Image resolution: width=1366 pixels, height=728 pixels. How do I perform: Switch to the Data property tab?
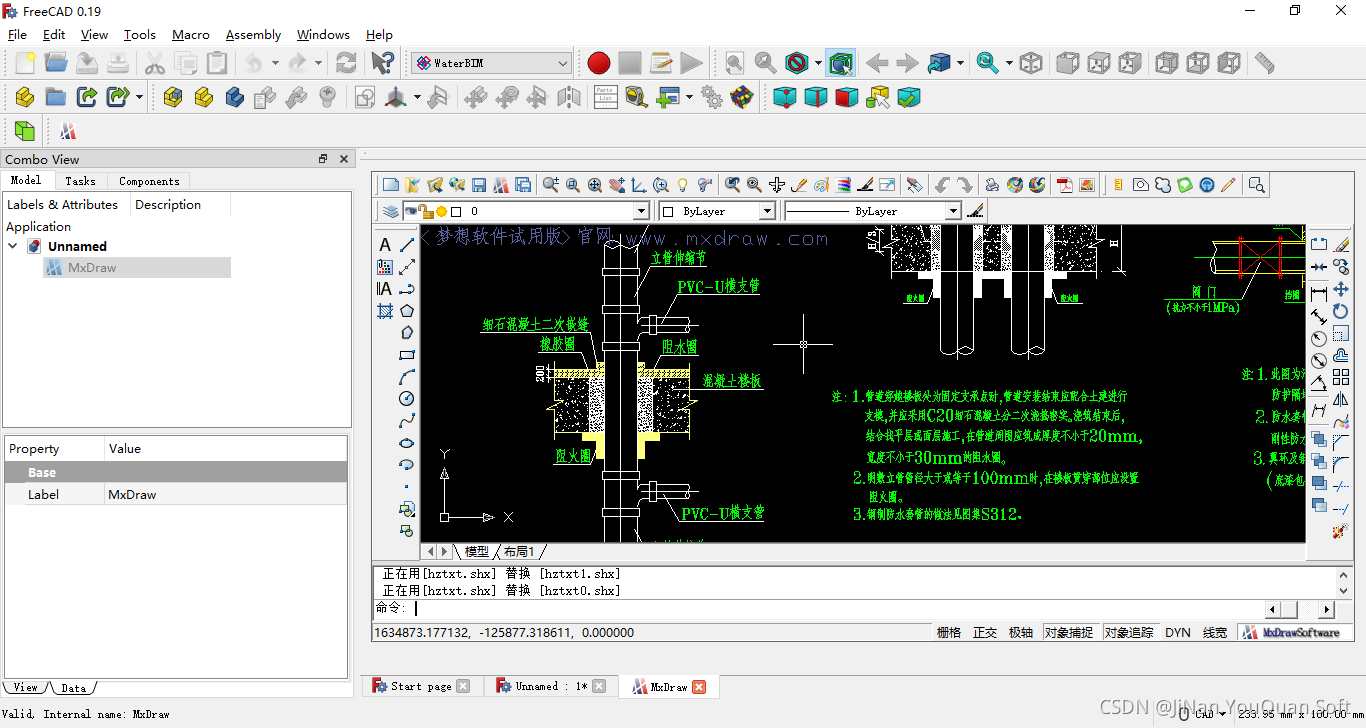[73, 687]
